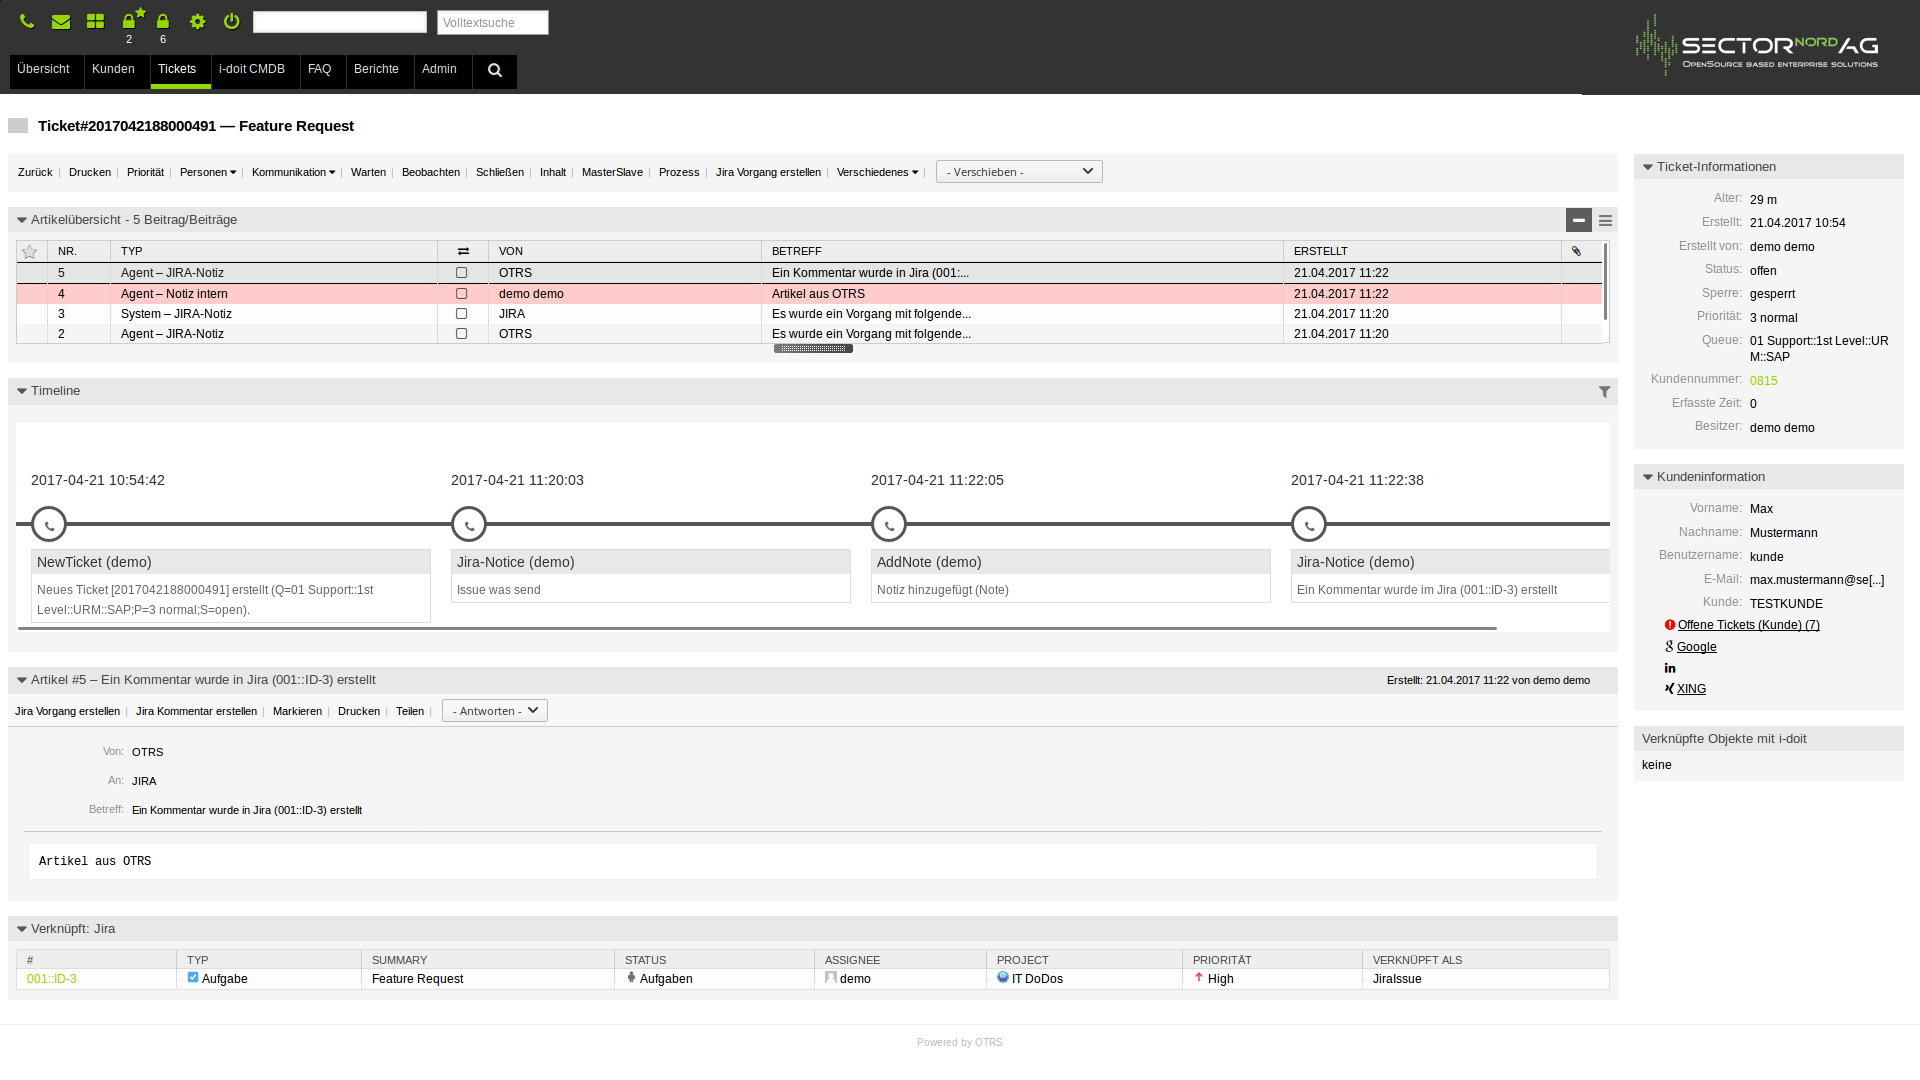Click Jira Vorgang erstellen in ticket menu
Viewport: 1920px width, 1080px height.
coord(768,172)
